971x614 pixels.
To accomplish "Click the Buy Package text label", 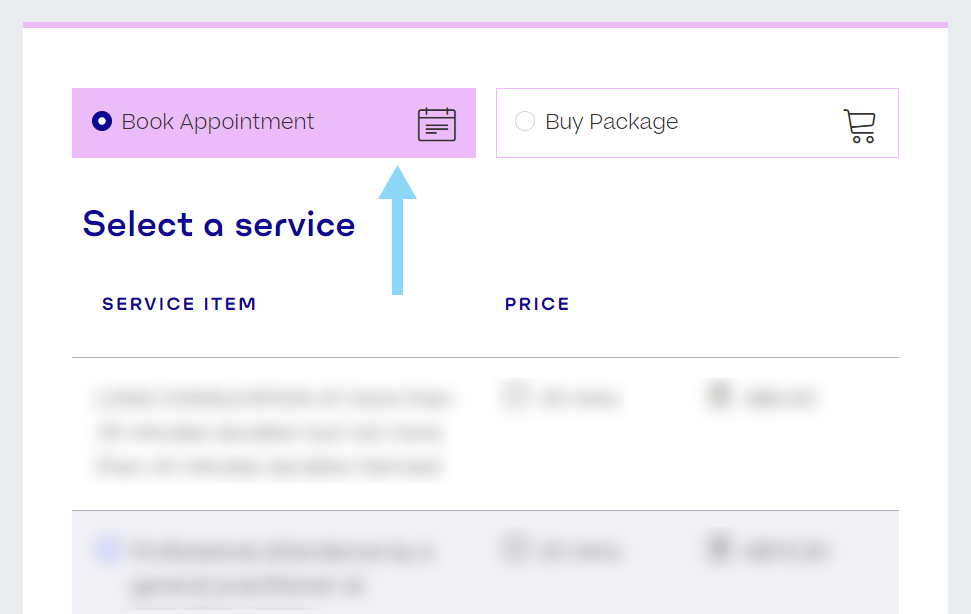I will point(611,122).
